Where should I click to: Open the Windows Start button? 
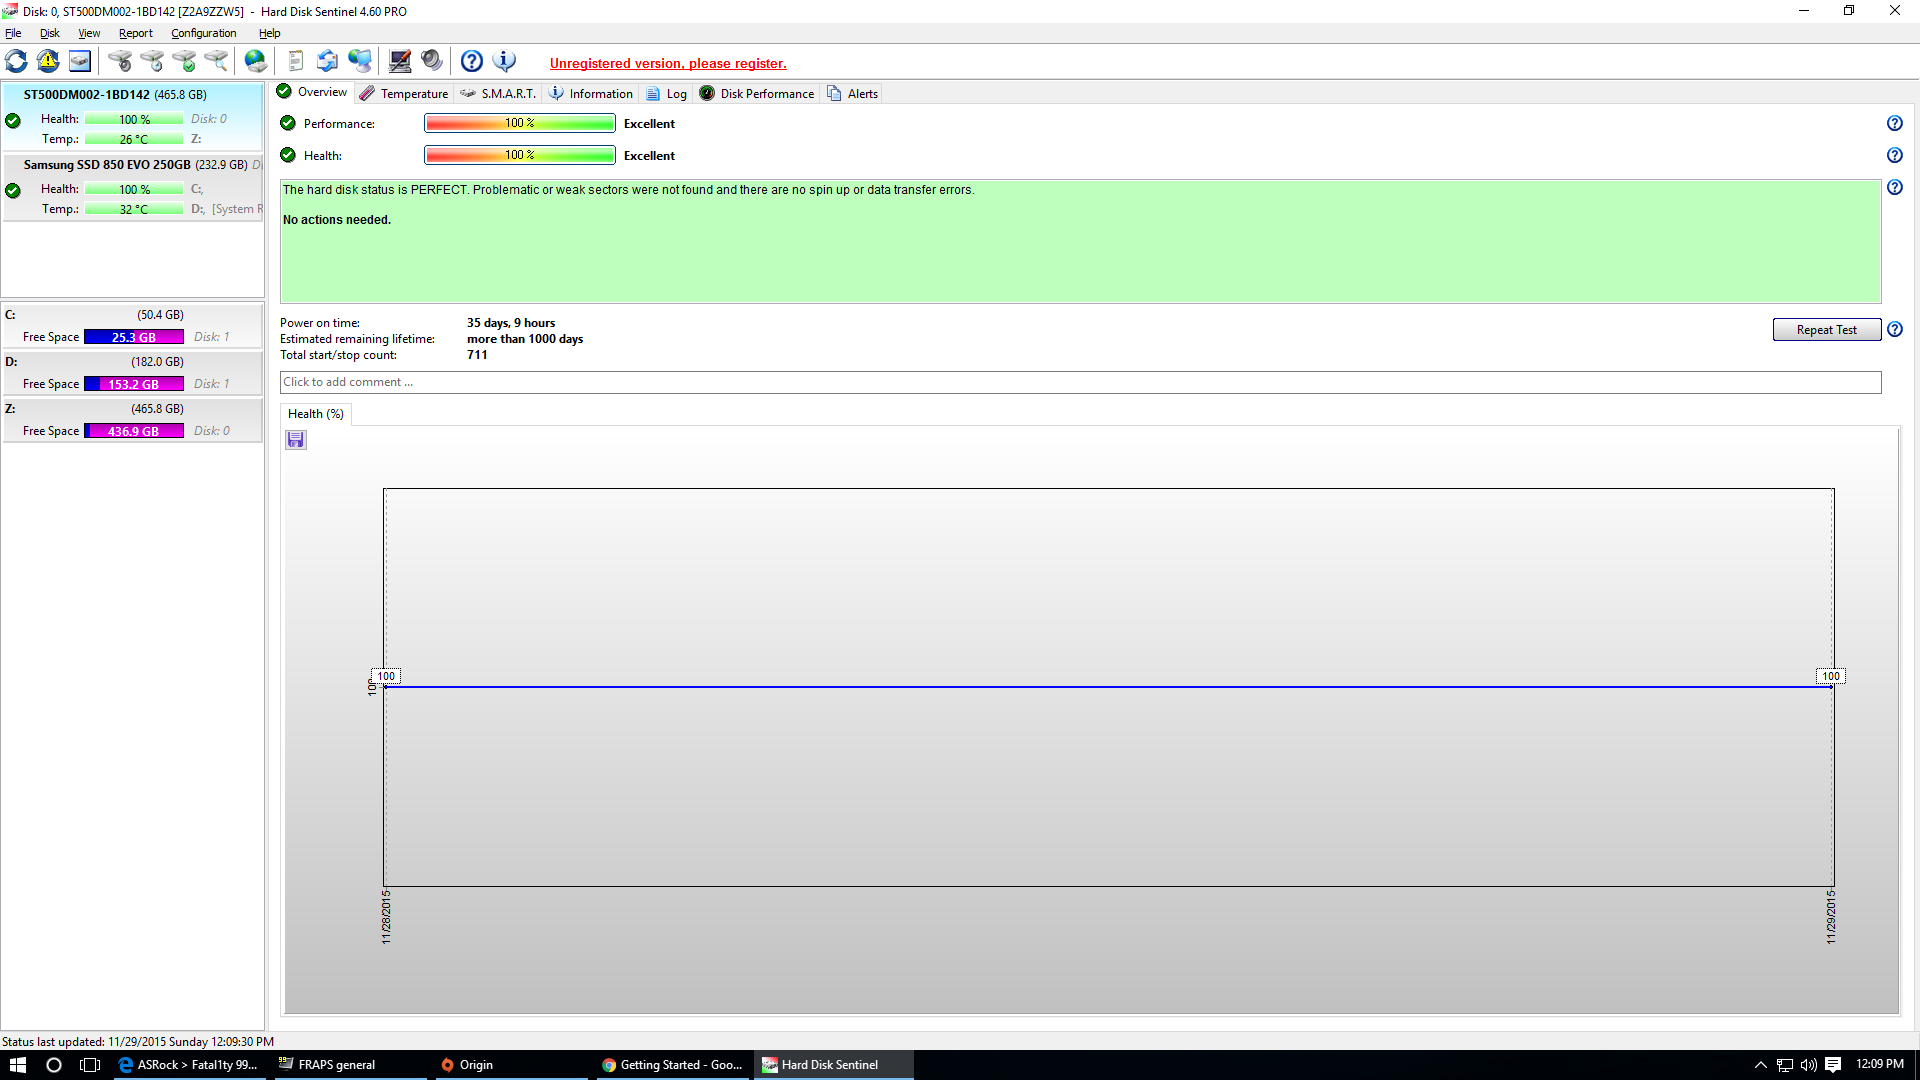pos(18,1065)
